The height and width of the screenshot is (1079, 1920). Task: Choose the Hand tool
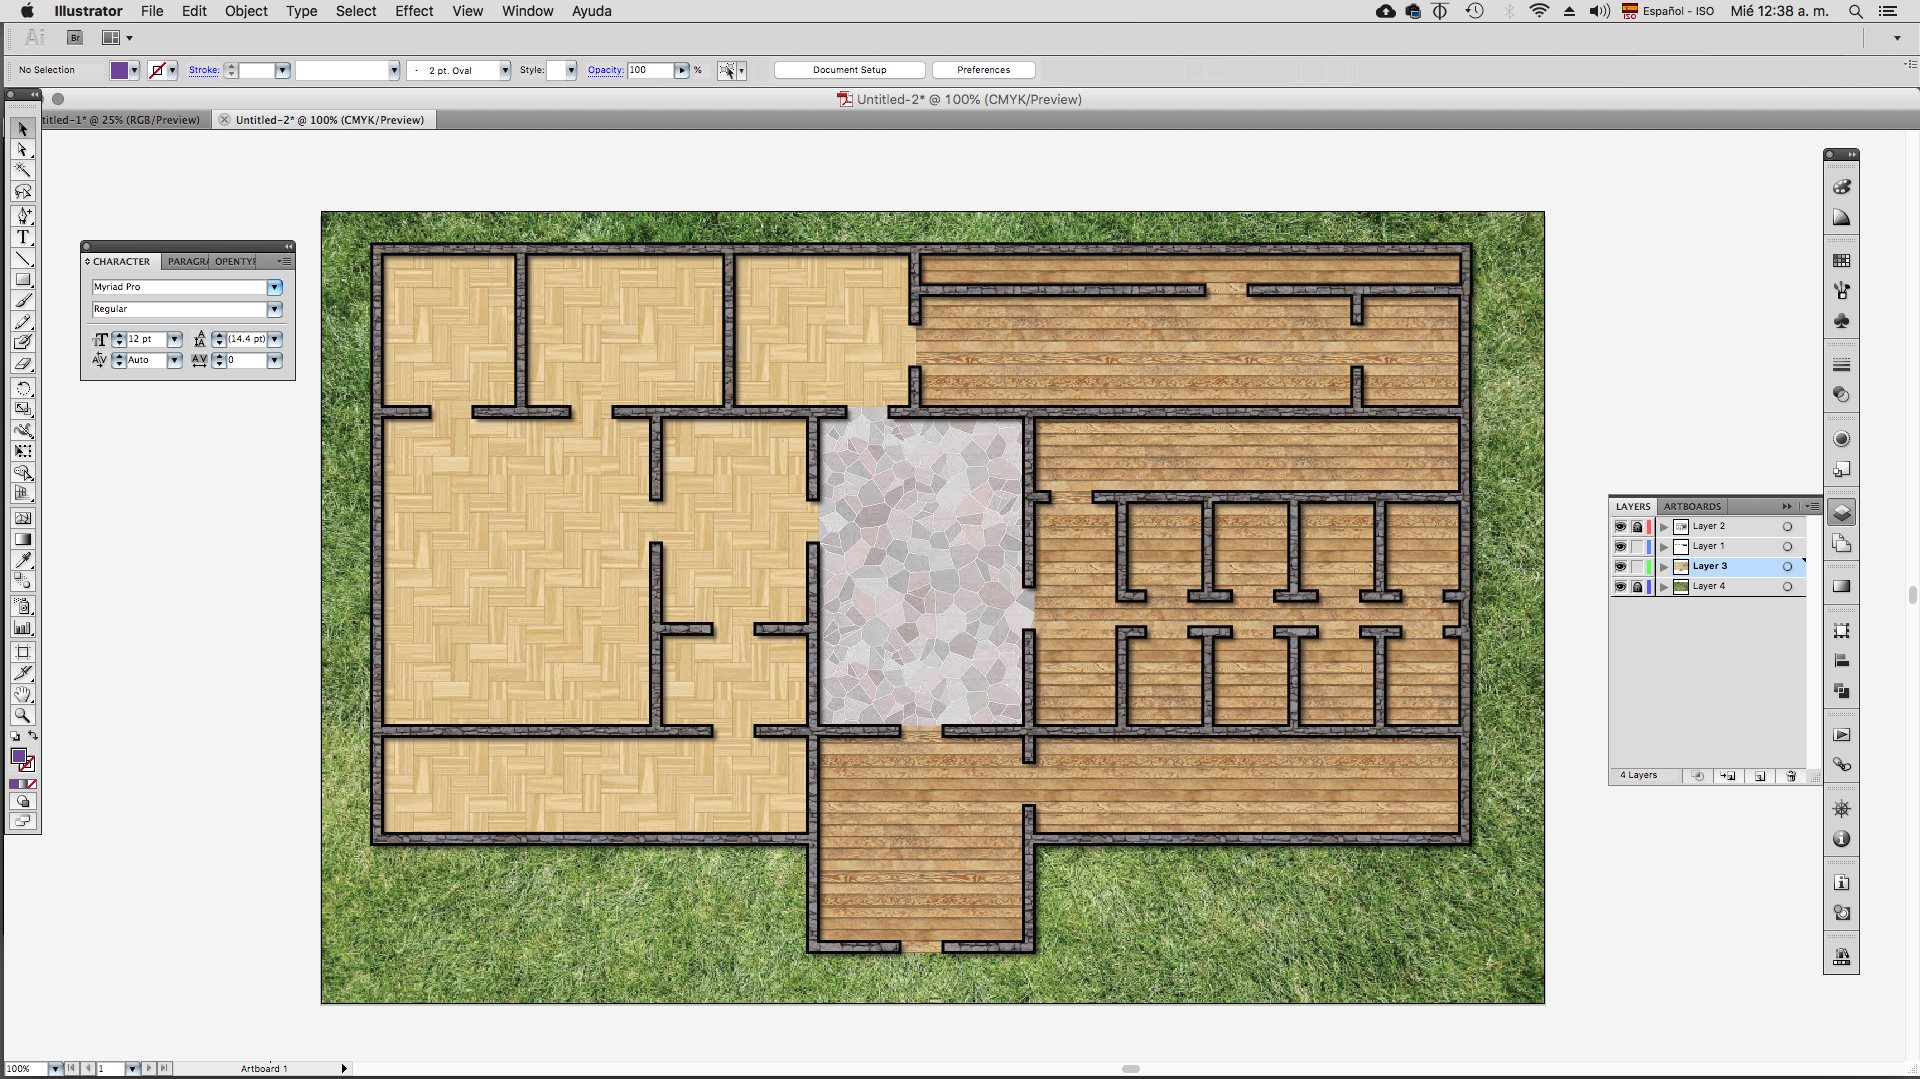23,694
